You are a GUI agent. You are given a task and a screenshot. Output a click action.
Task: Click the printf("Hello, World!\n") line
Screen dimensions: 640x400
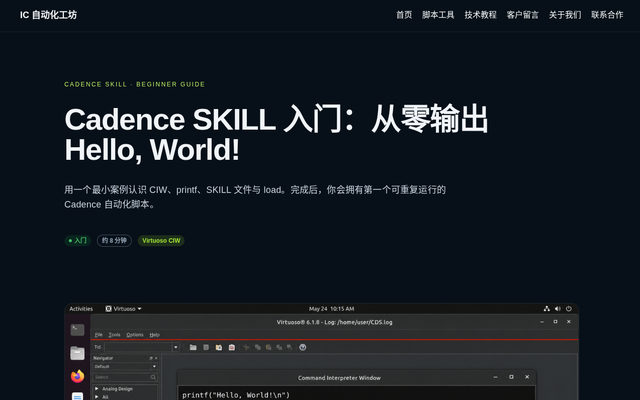click(236, 395)
